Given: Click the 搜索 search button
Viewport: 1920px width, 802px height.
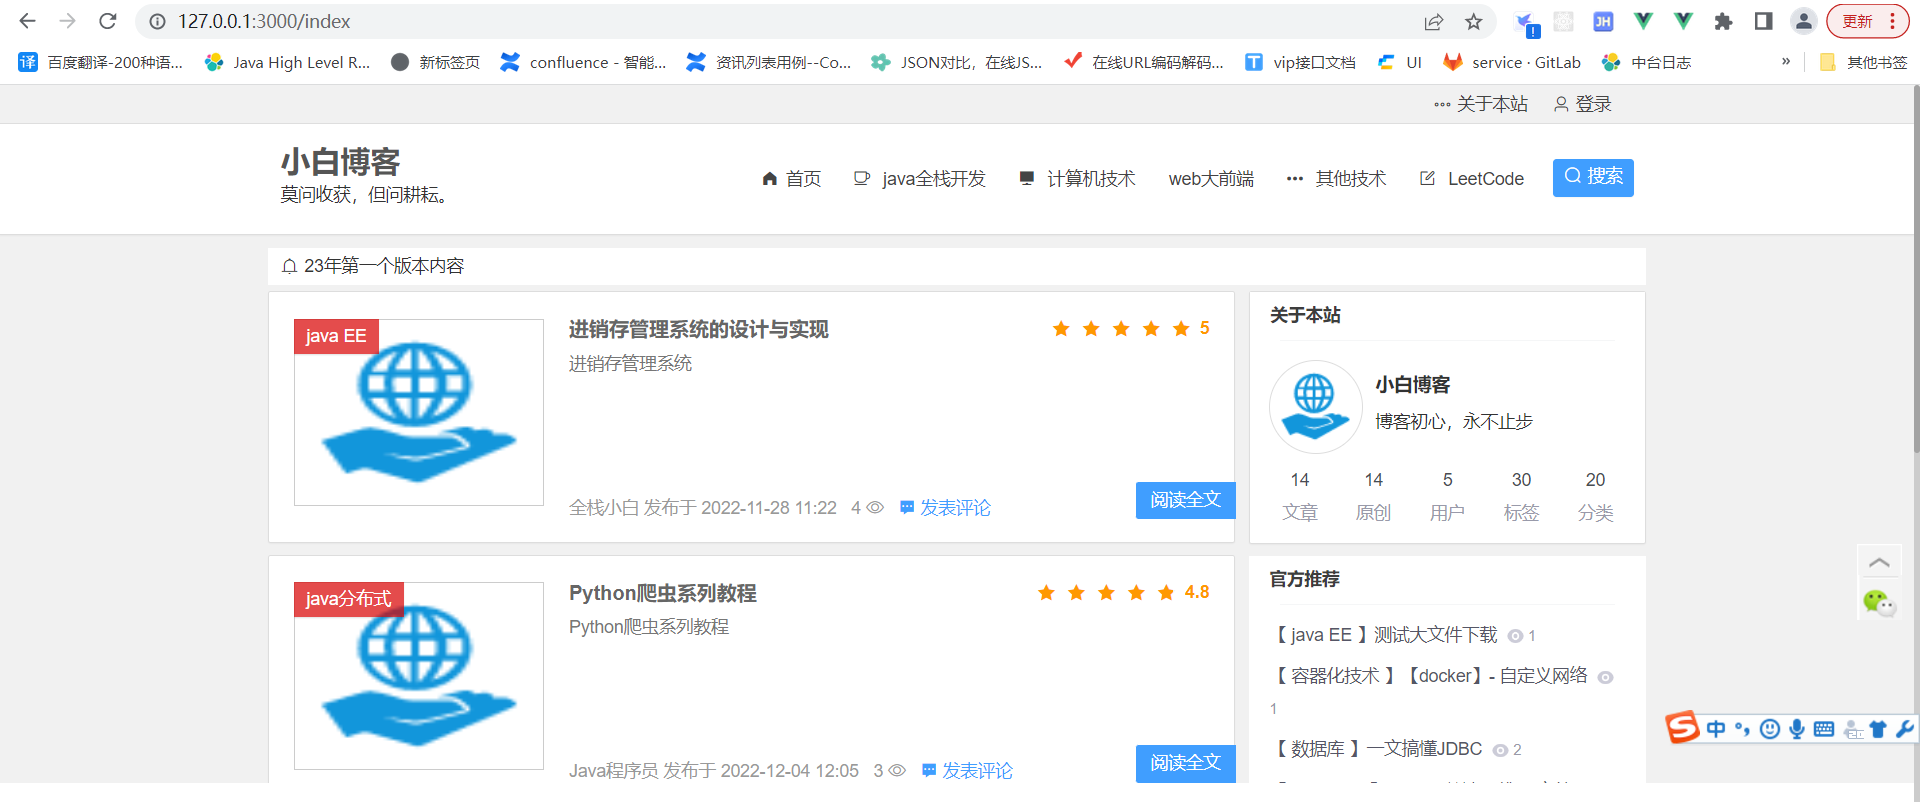Looking at the screenshot, I should click(1593, 177).
